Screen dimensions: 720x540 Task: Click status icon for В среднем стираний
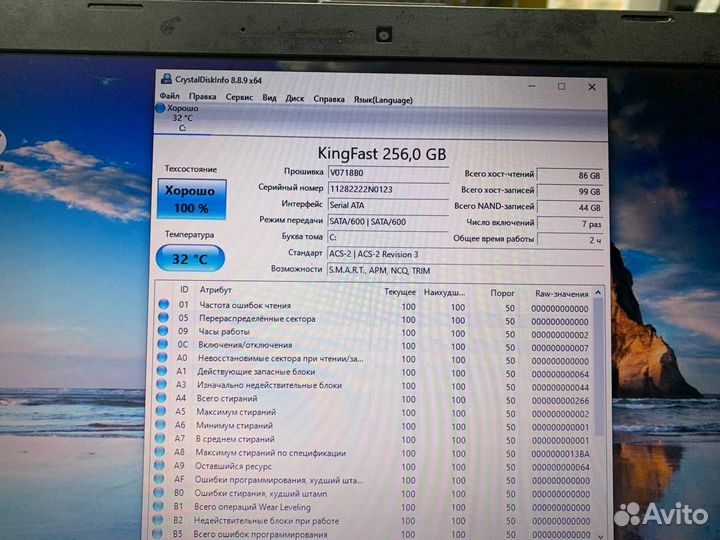[x=159, y=438]
